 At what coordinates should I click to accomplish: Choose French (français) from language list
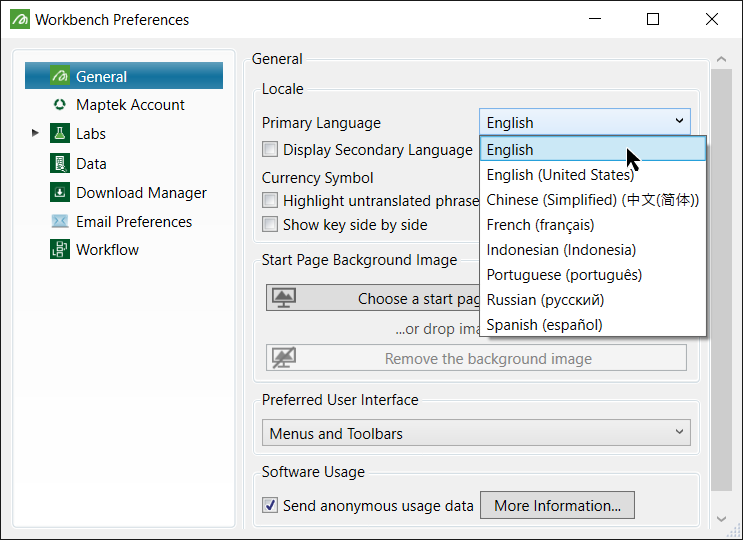[x=540, y=225]
